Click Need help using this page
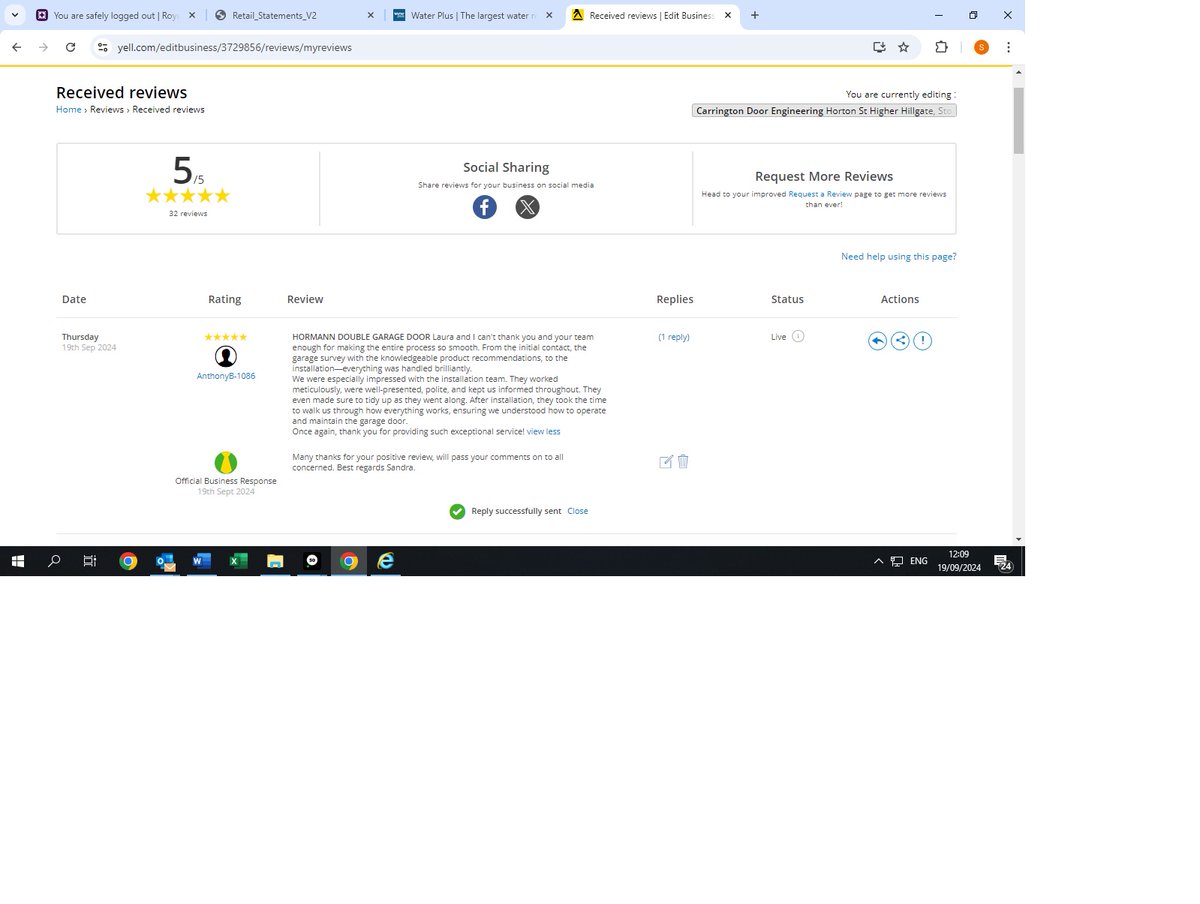This screenshot has height=904, width=1200. click(x=898, y=257)
